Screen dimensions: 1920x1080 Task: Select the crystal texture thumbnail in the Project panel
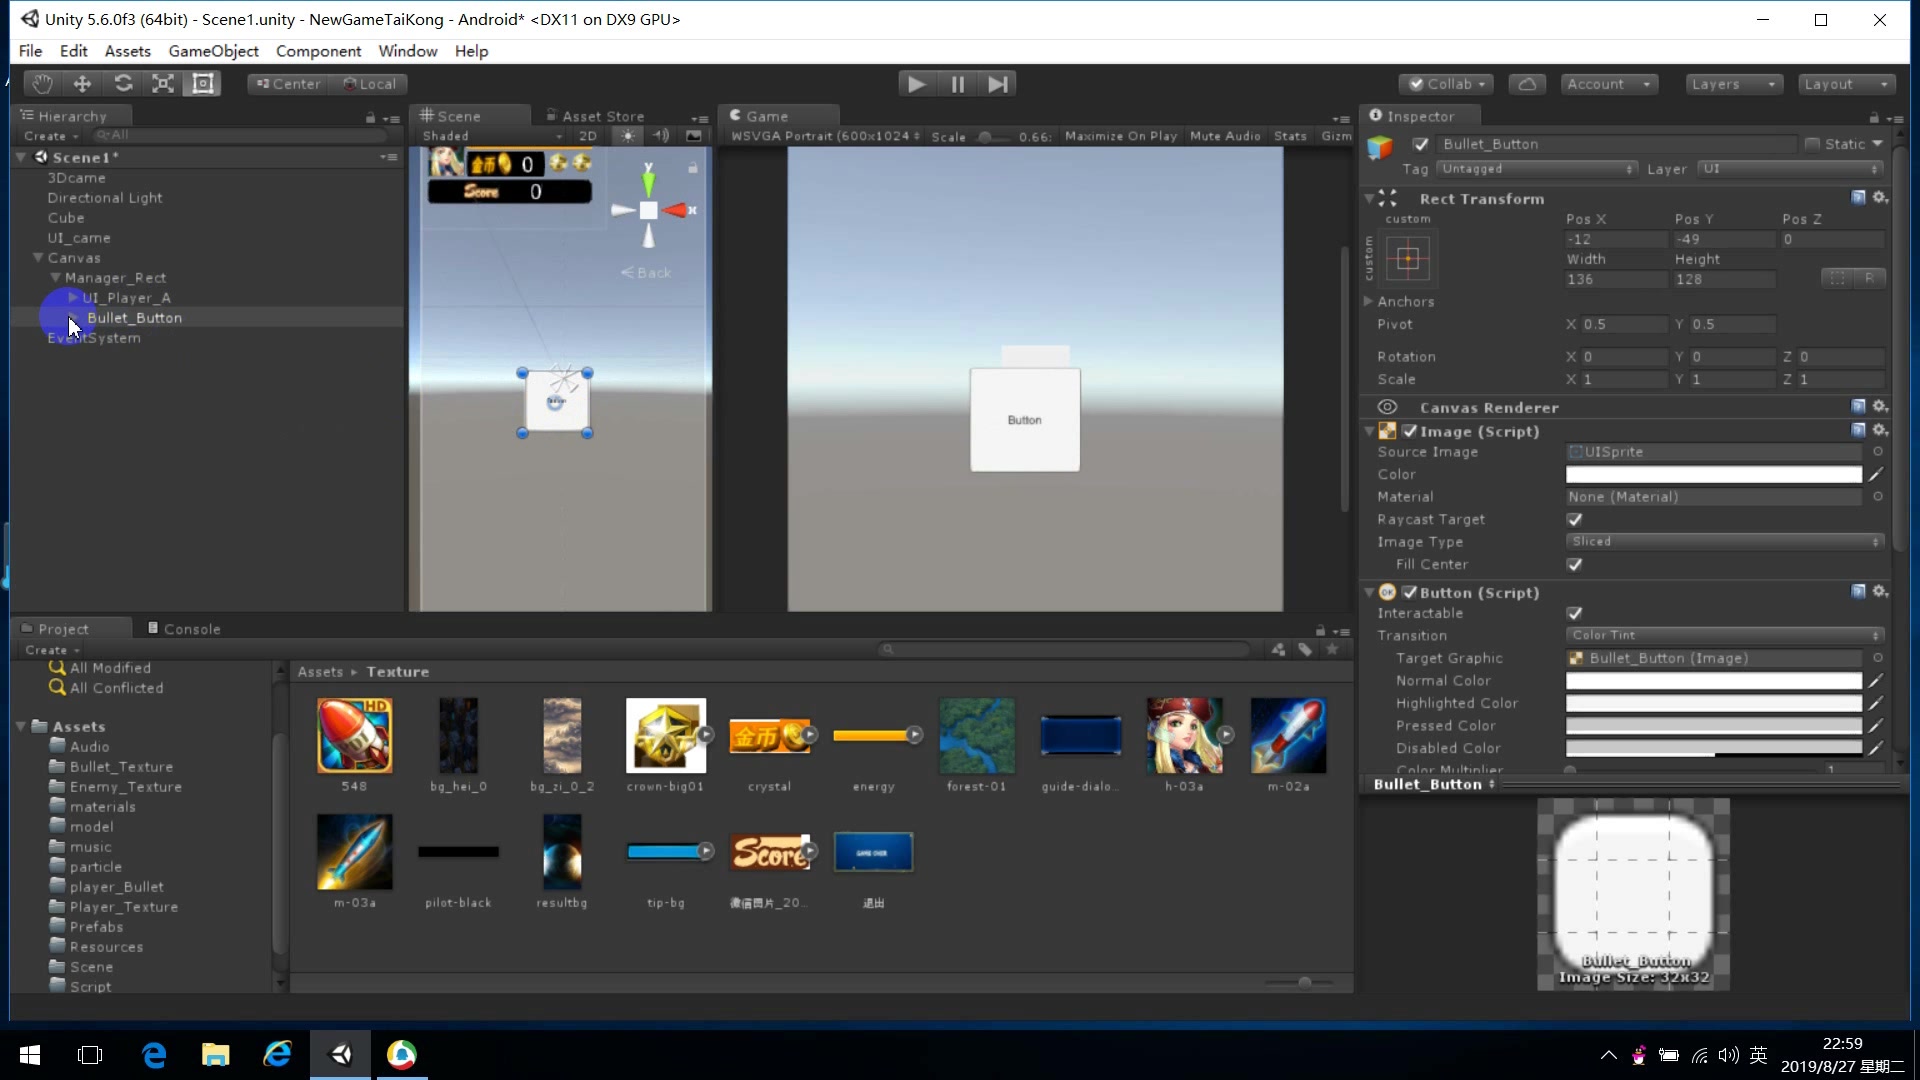click(770, 735)
